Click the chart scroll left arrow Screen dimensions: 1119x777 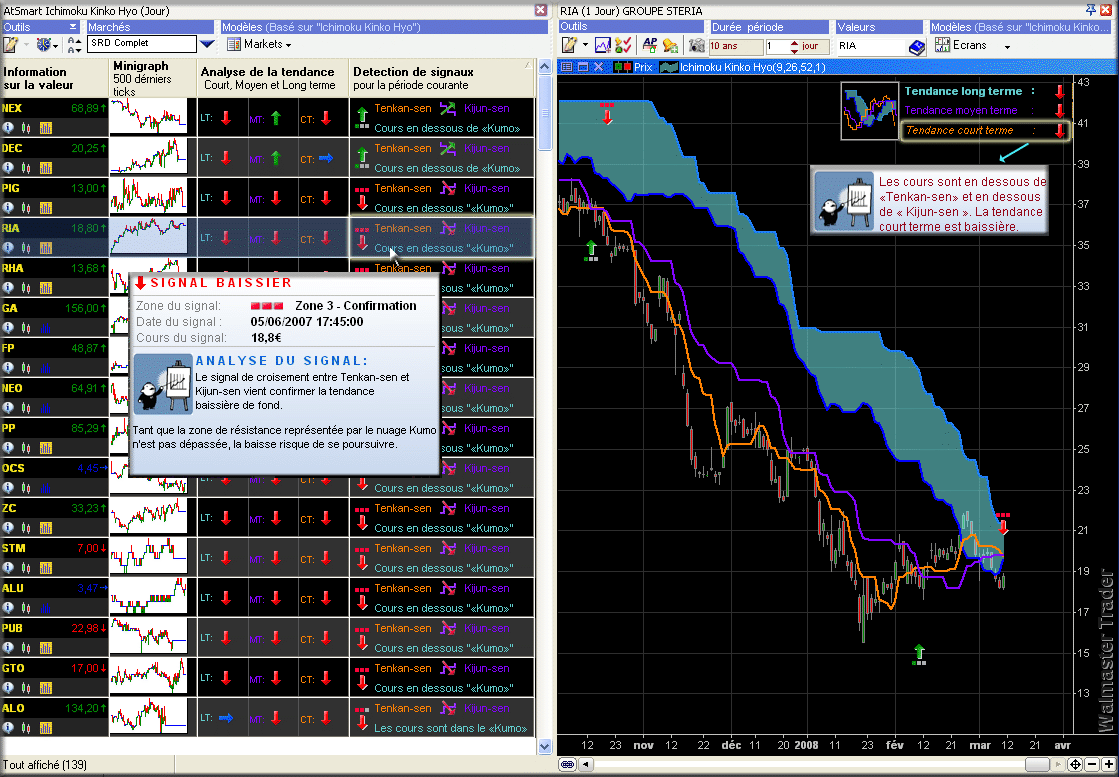click(586, 764)
